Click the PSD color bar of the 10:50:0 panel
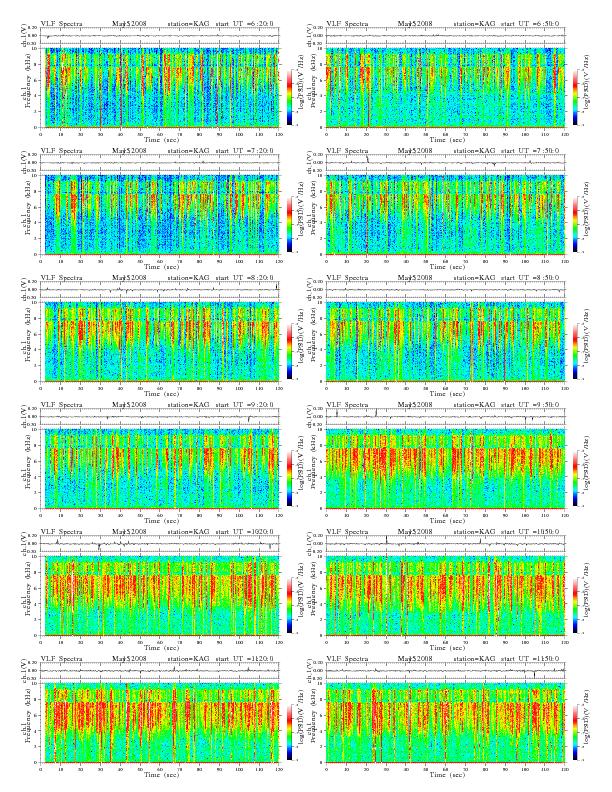The height and width of the screenshot is (792, 612). (x=576, y=605)
